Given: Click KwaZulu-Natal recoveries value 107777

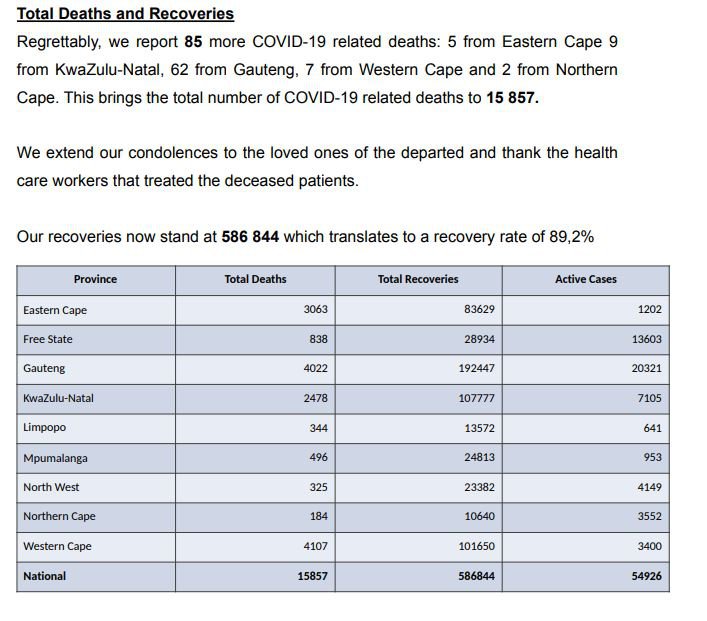Looking at the screenshot, I should point(477,398).
